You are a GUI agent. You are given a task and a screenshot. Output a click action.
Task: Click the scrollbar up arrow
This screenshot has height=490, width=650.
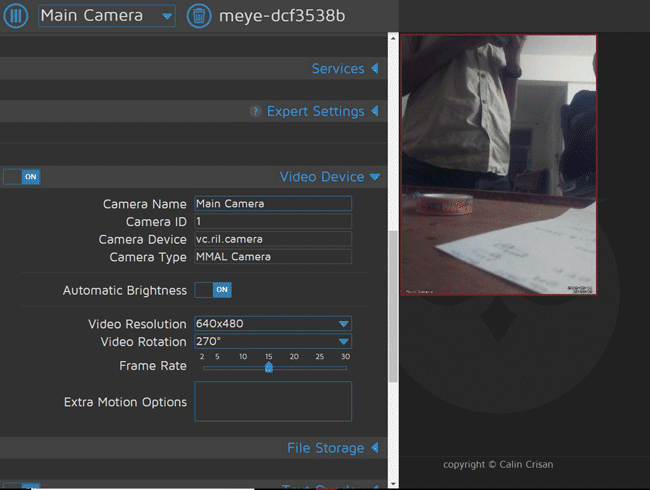(x=393, y=38)
